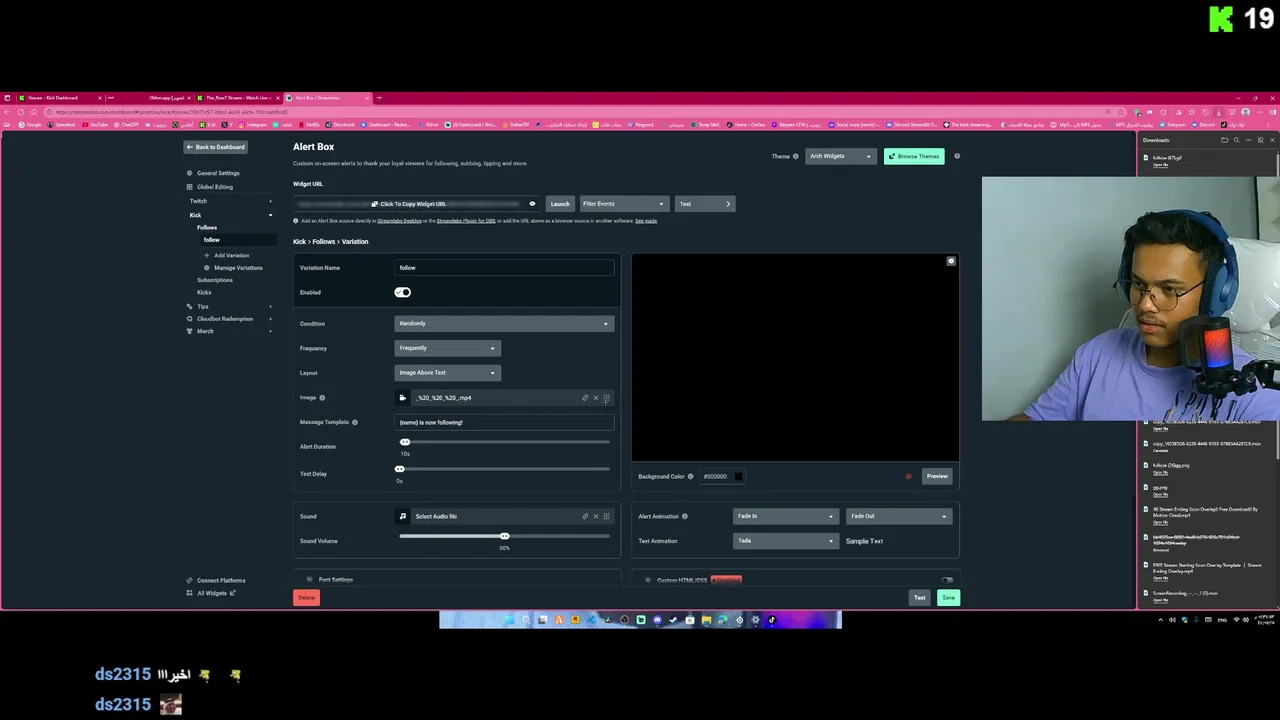Screen dimensions: 1280x720
Task: Save the alert box settings
Action: click(x=948, y=598)
